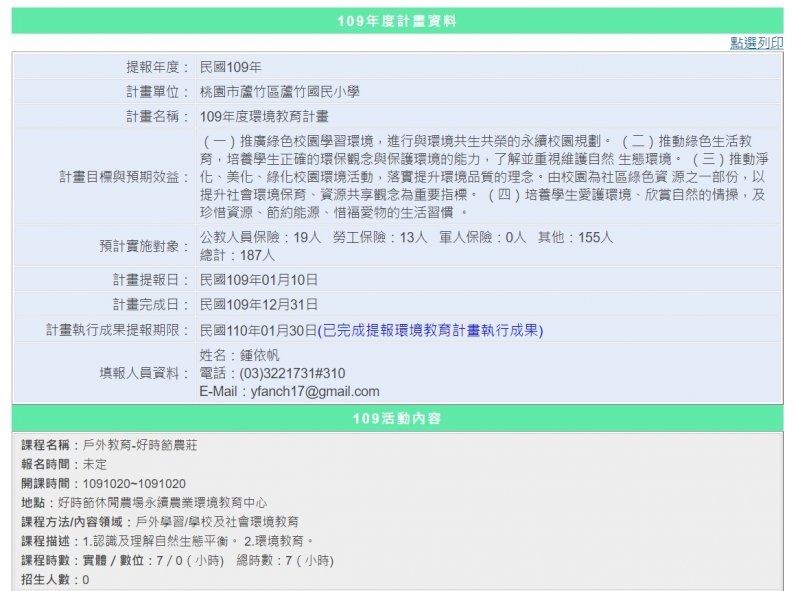Screen dimensions: 800x591
Task: Select the 民國109年12月31日 completion date
Action: [259, 305]
